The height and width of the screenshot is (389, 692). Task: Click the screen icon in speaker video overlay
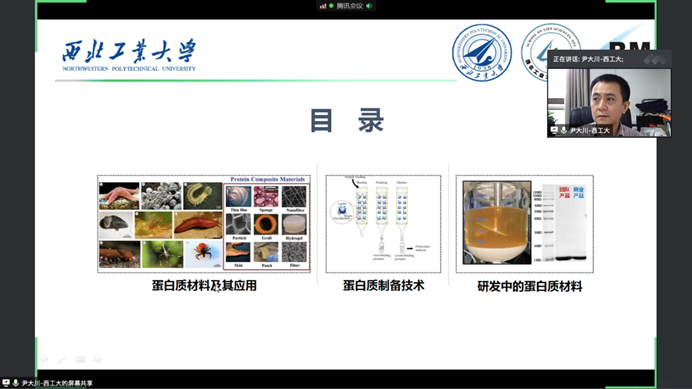click(554, 130)
